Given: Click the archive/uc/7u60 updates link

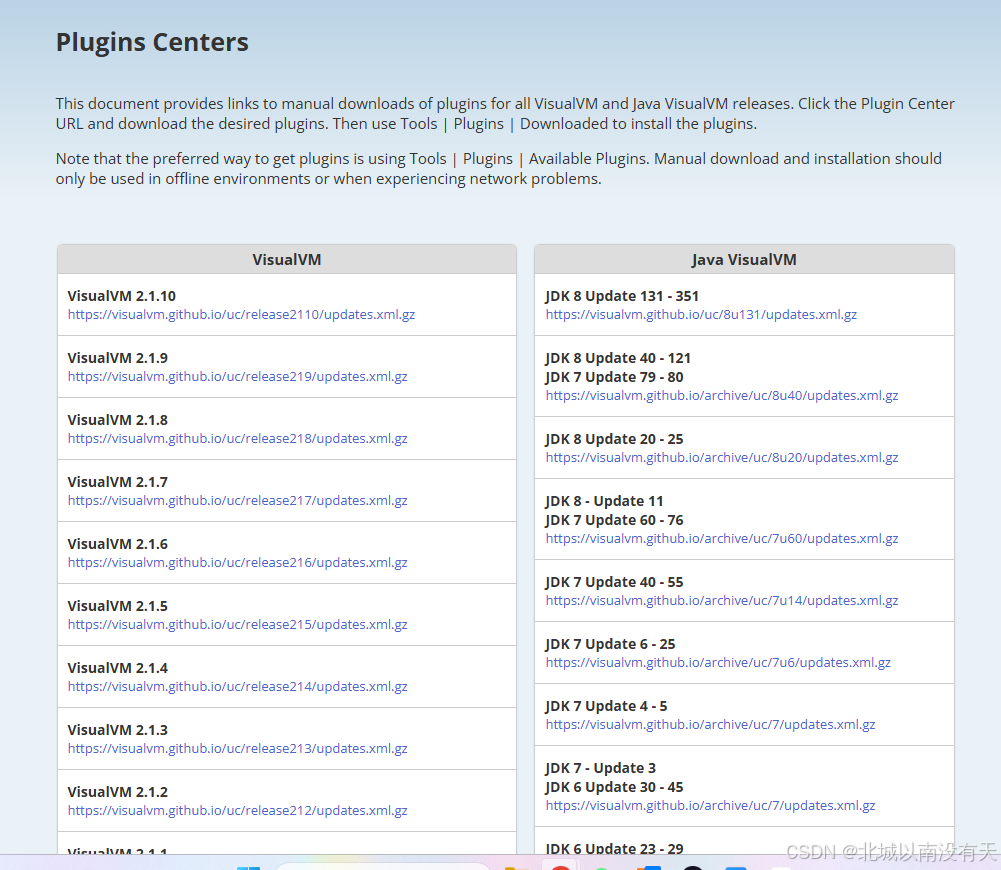Looking at the screenshot, I should [x=722, y=539].
